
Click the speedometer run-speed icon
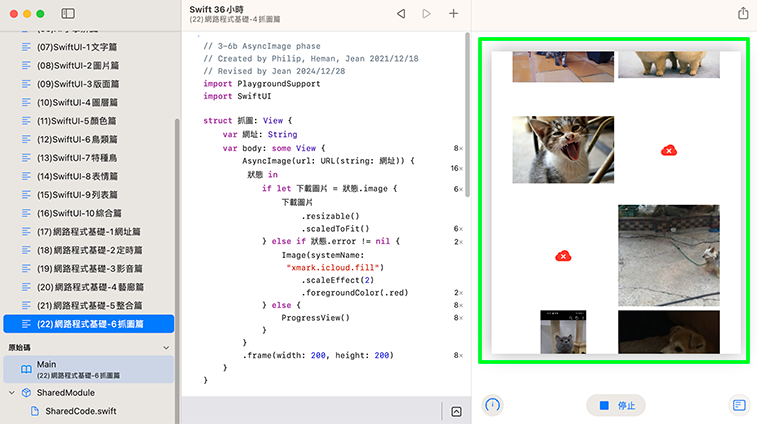pyautogui.click(x=492, y=405)
